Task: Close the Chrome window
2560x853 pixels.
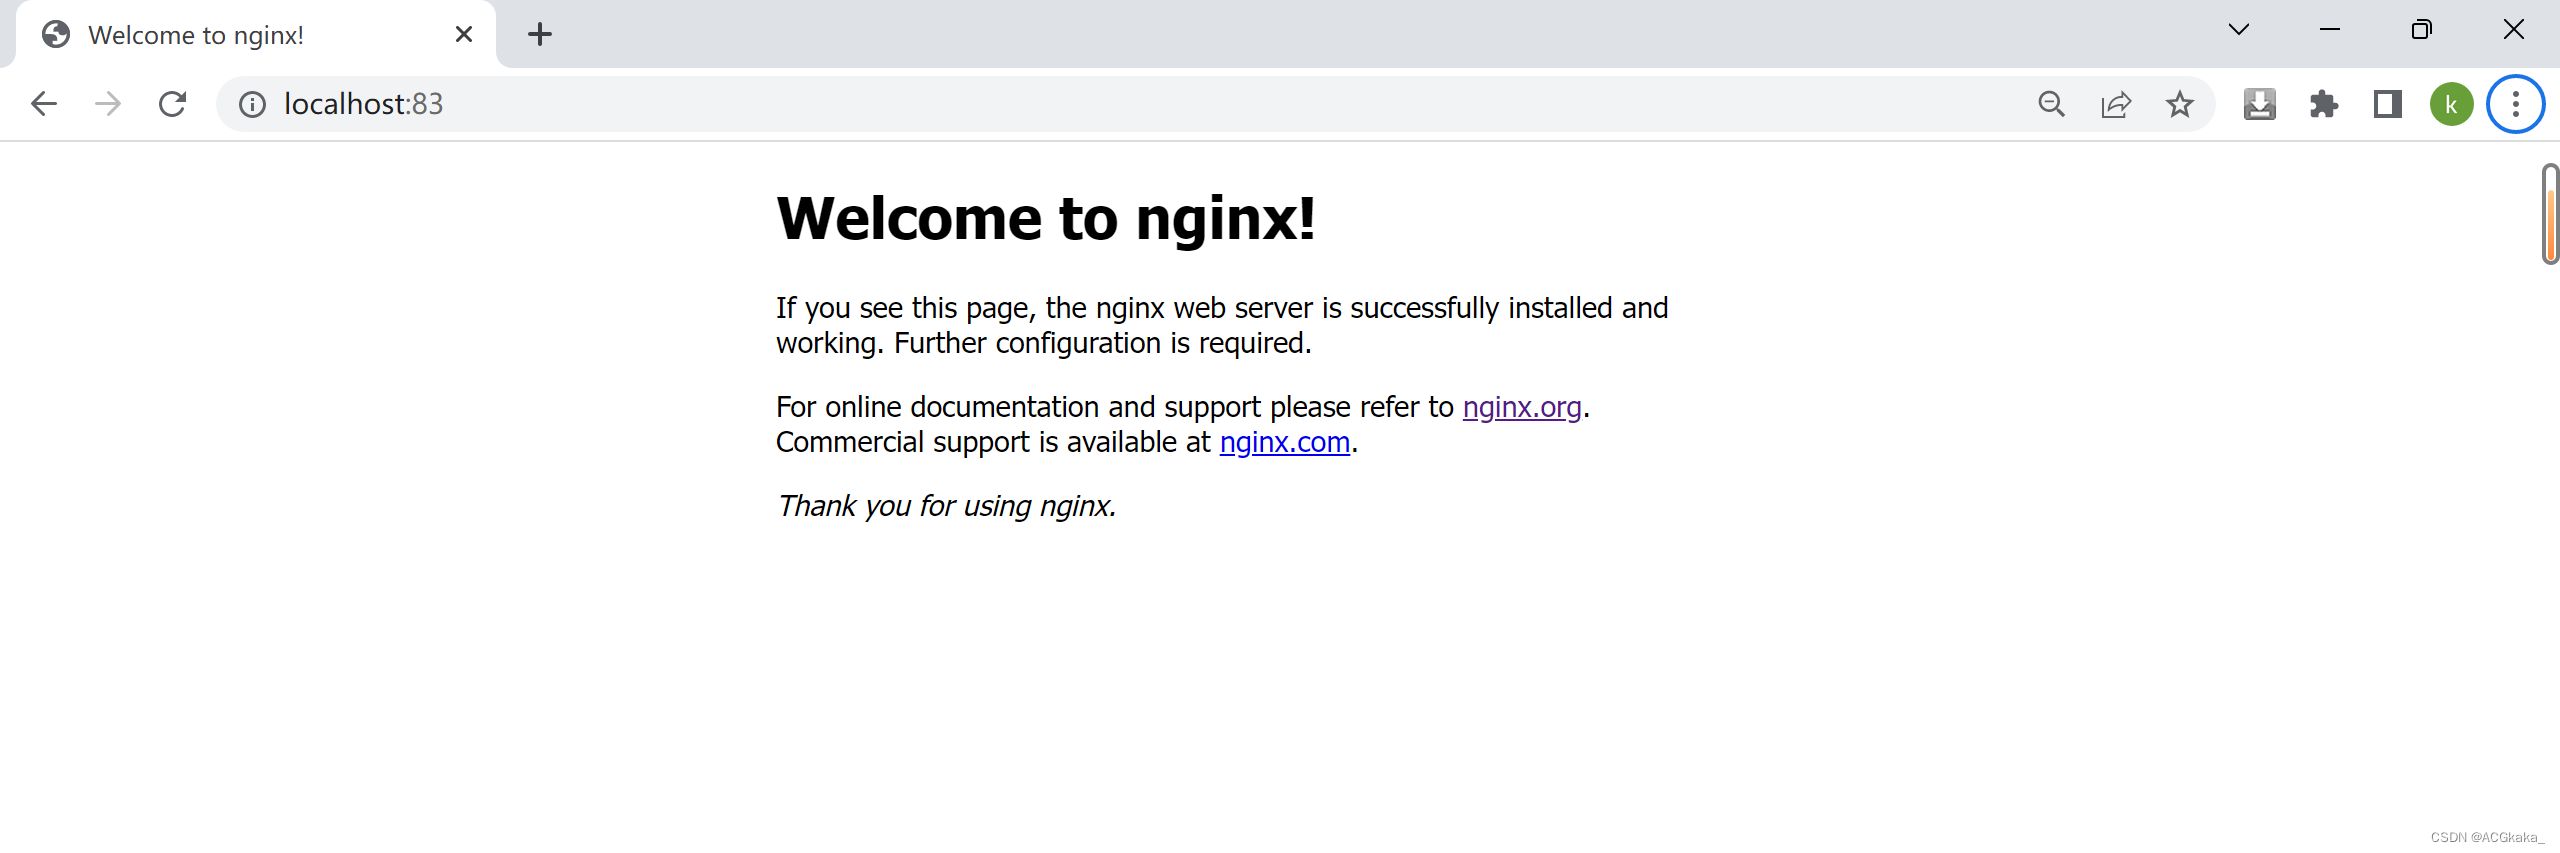Action: click(x=2514, y=30)
